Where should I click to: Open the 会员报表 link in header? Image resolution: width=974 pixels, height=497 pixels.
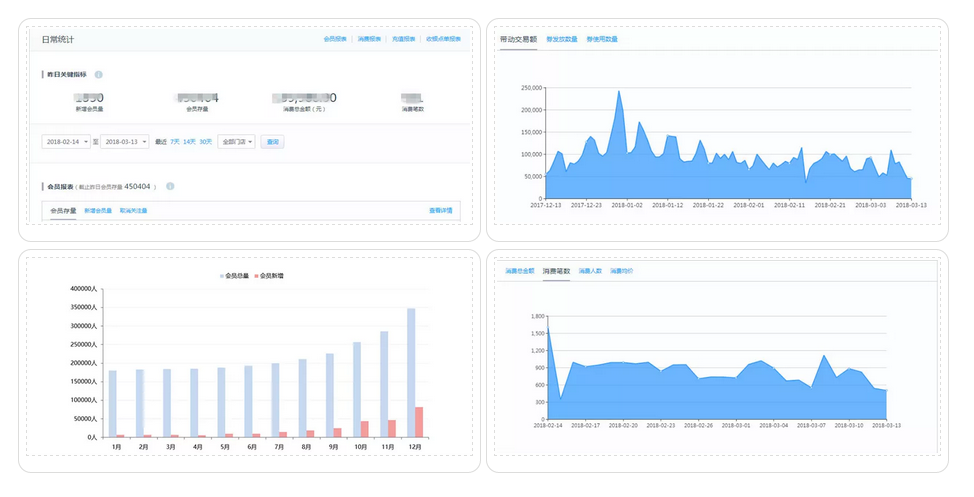click(x=335, y=39)
